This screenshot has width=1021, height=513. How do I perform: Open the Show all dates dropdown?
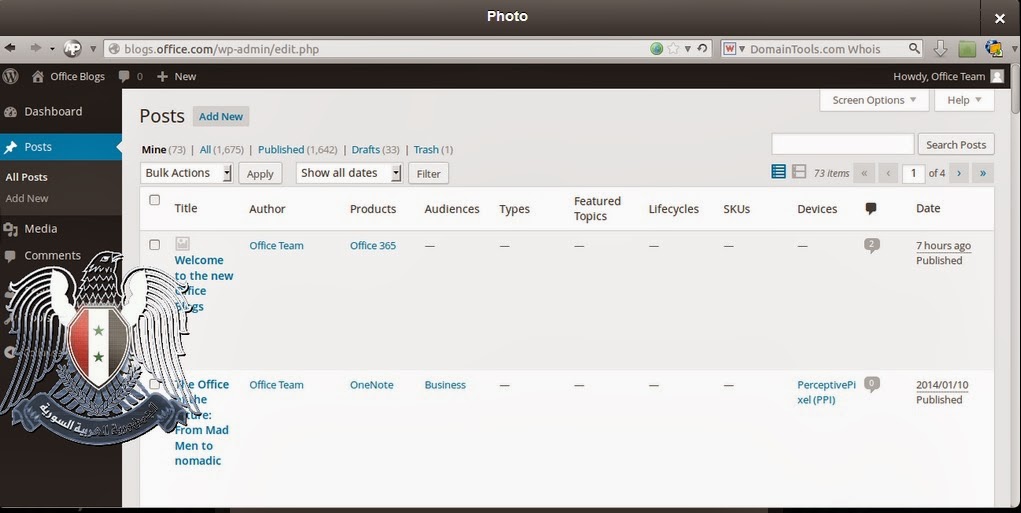(349, 173)
